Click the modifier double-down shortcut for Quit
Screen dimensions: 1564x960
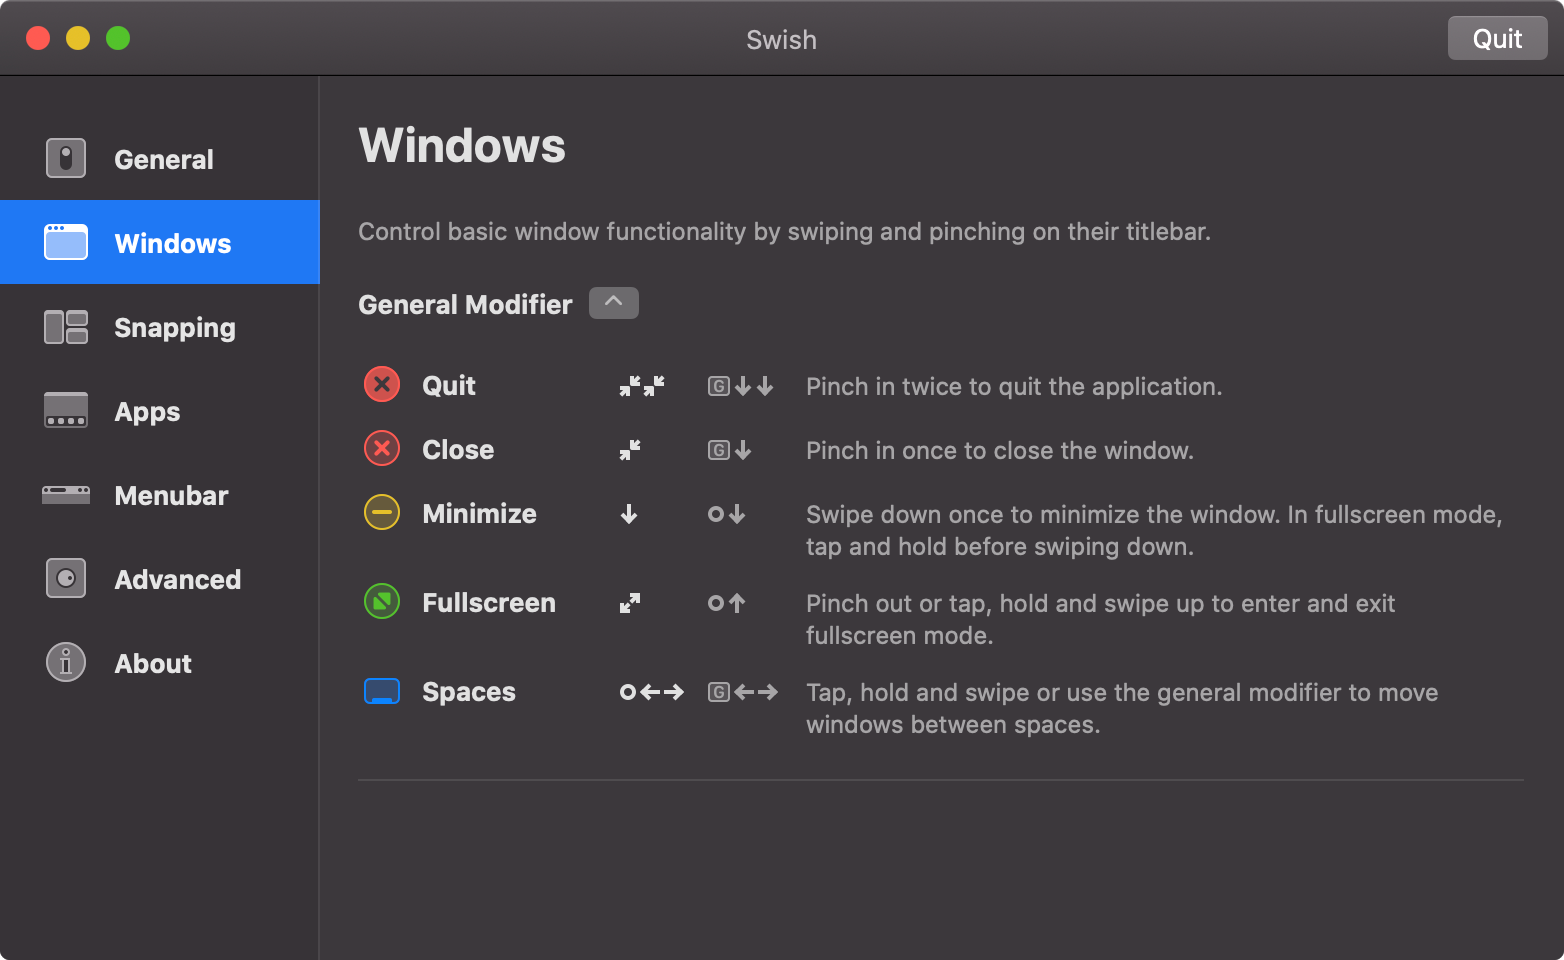click(x=741, y=386)
